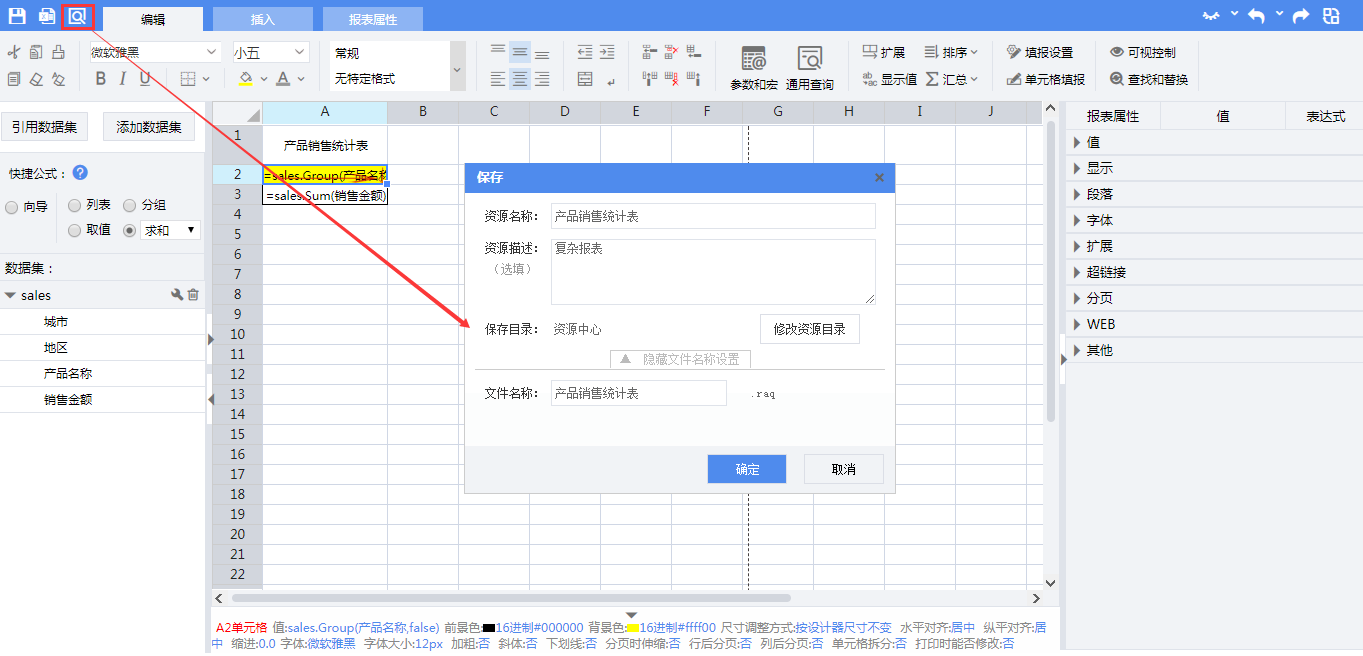The image size is (1363, 656).
Task: Delete the sales dataset with trash icon
Action: click(x=193, y=295)
